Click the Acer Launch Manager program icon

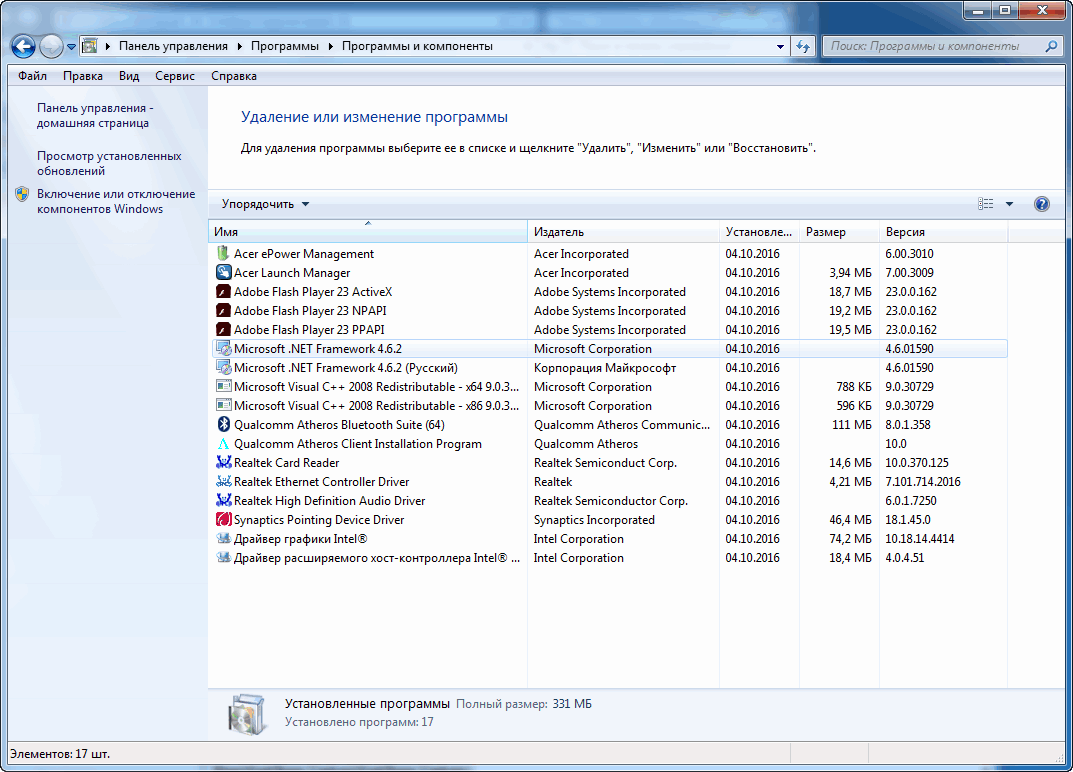(223, 272)
